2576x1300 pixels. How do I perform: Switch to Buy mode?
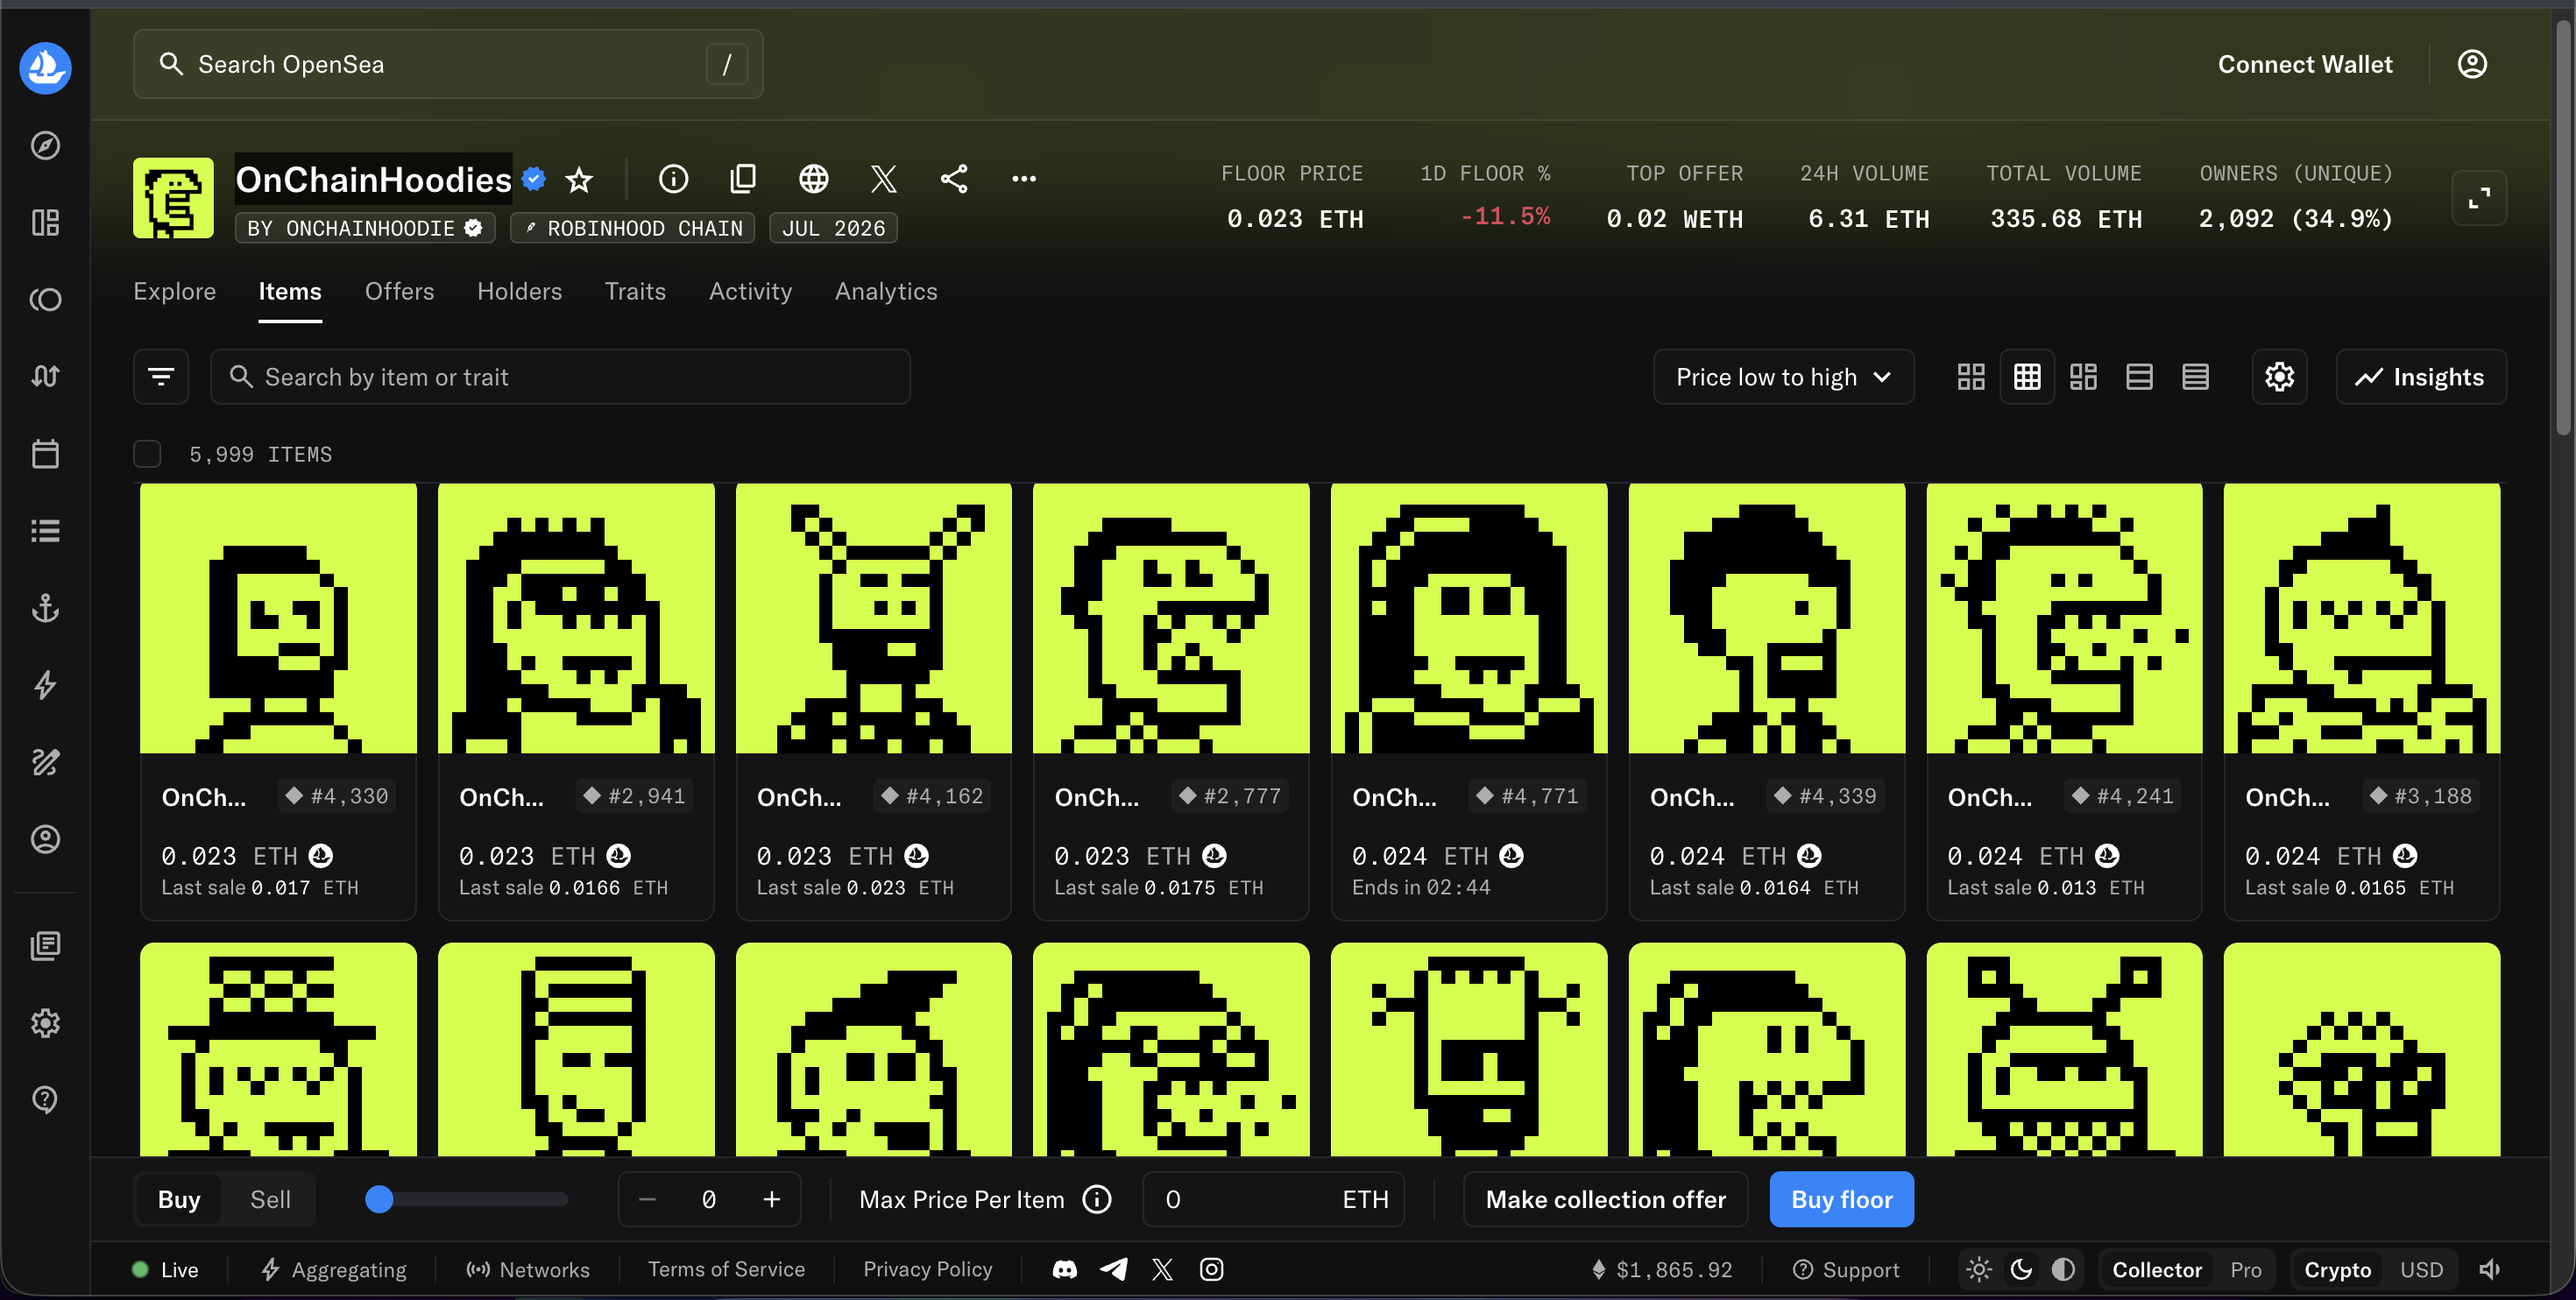[x=179, y=1199]
